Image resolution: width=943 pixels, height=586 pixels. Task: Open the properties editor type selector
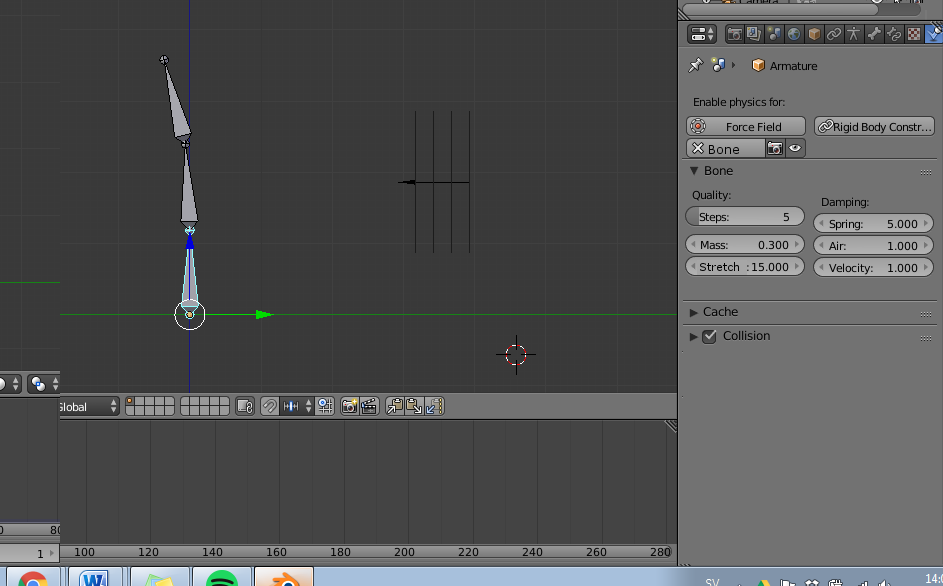click(x=701, y=34)
